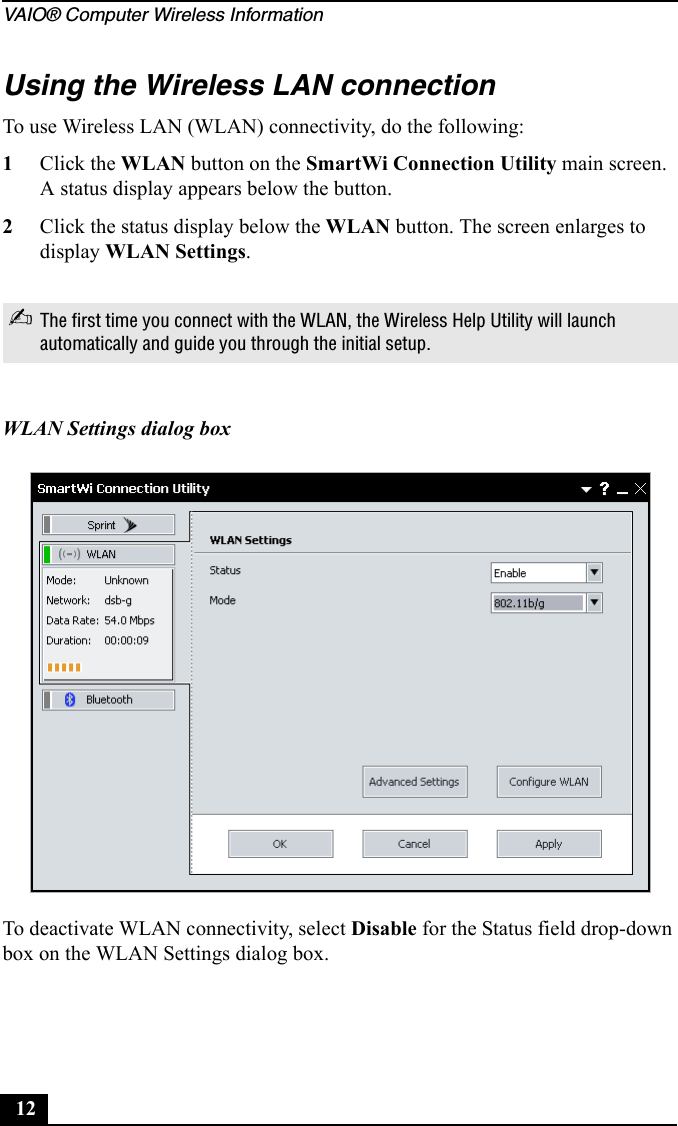Select the Bluetooth connection button

[108, 699]
